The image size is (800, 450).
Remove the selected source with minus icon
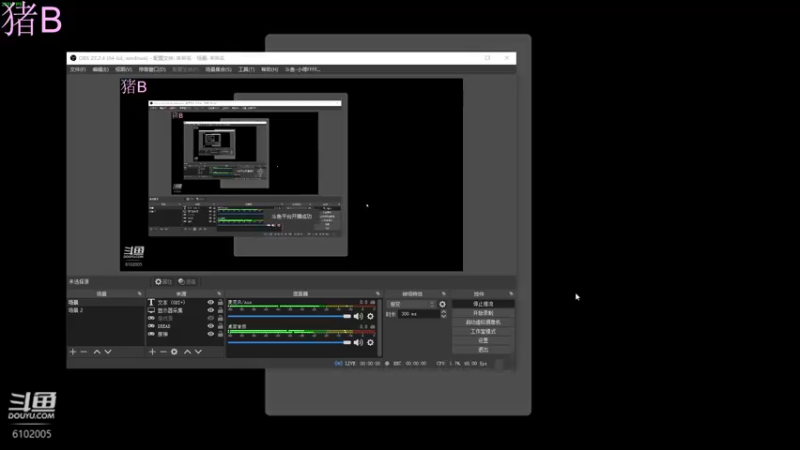tap(163, 352)
